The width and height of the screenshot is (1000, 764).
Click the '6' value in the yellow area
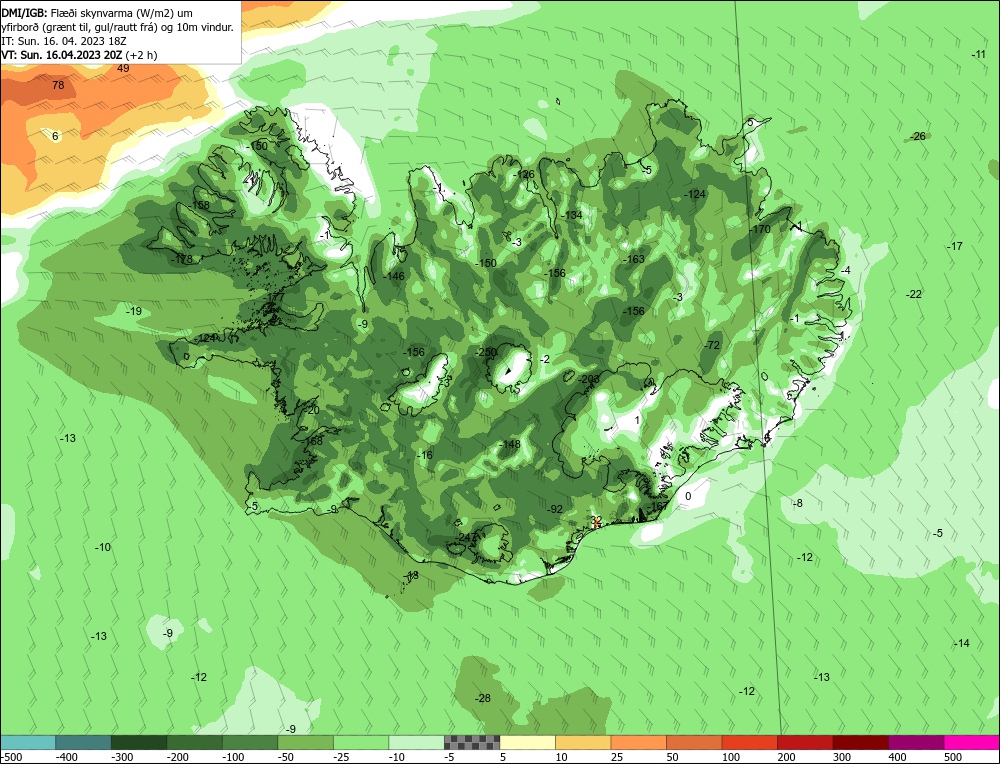coord(55,136)
